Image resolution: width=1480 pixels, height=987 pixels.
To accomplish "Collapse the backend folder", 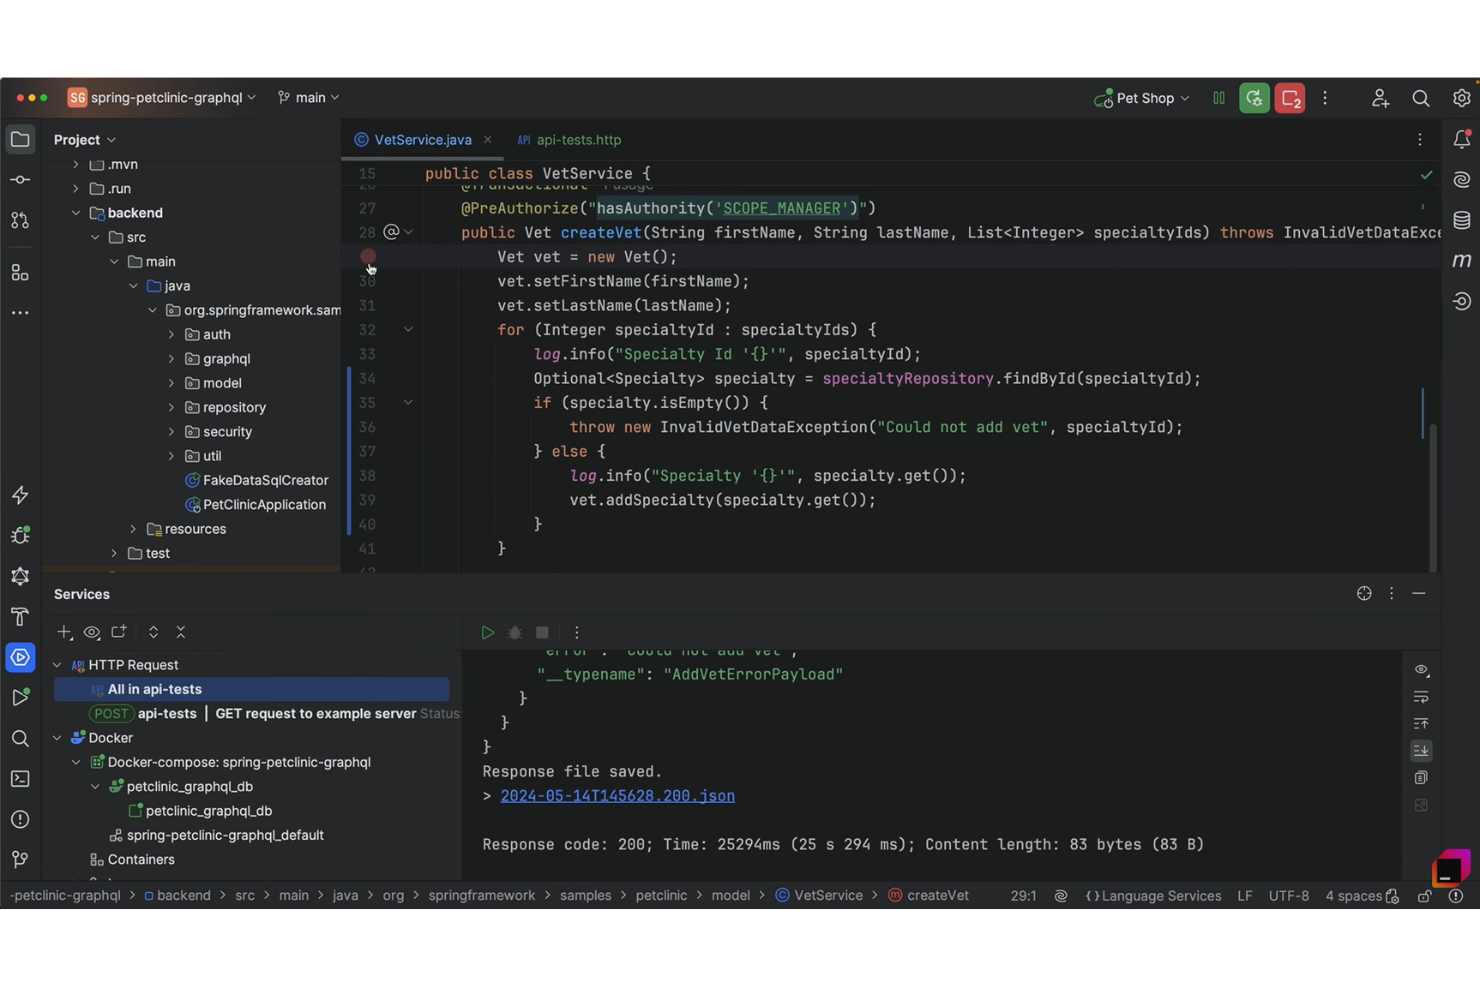I will pyautogui.click(x=76, y=213).
